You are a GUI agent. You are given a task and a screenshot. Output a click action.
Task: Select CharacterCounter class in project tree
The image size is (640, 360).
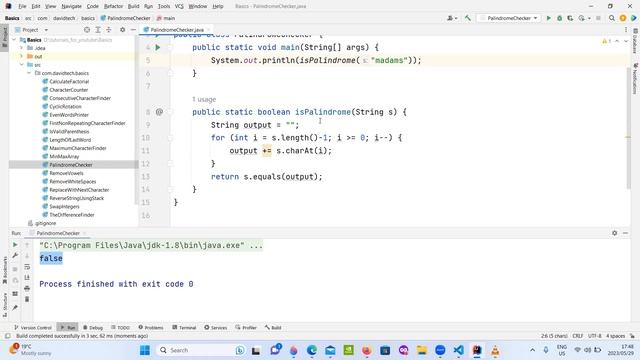click(69, 90)
